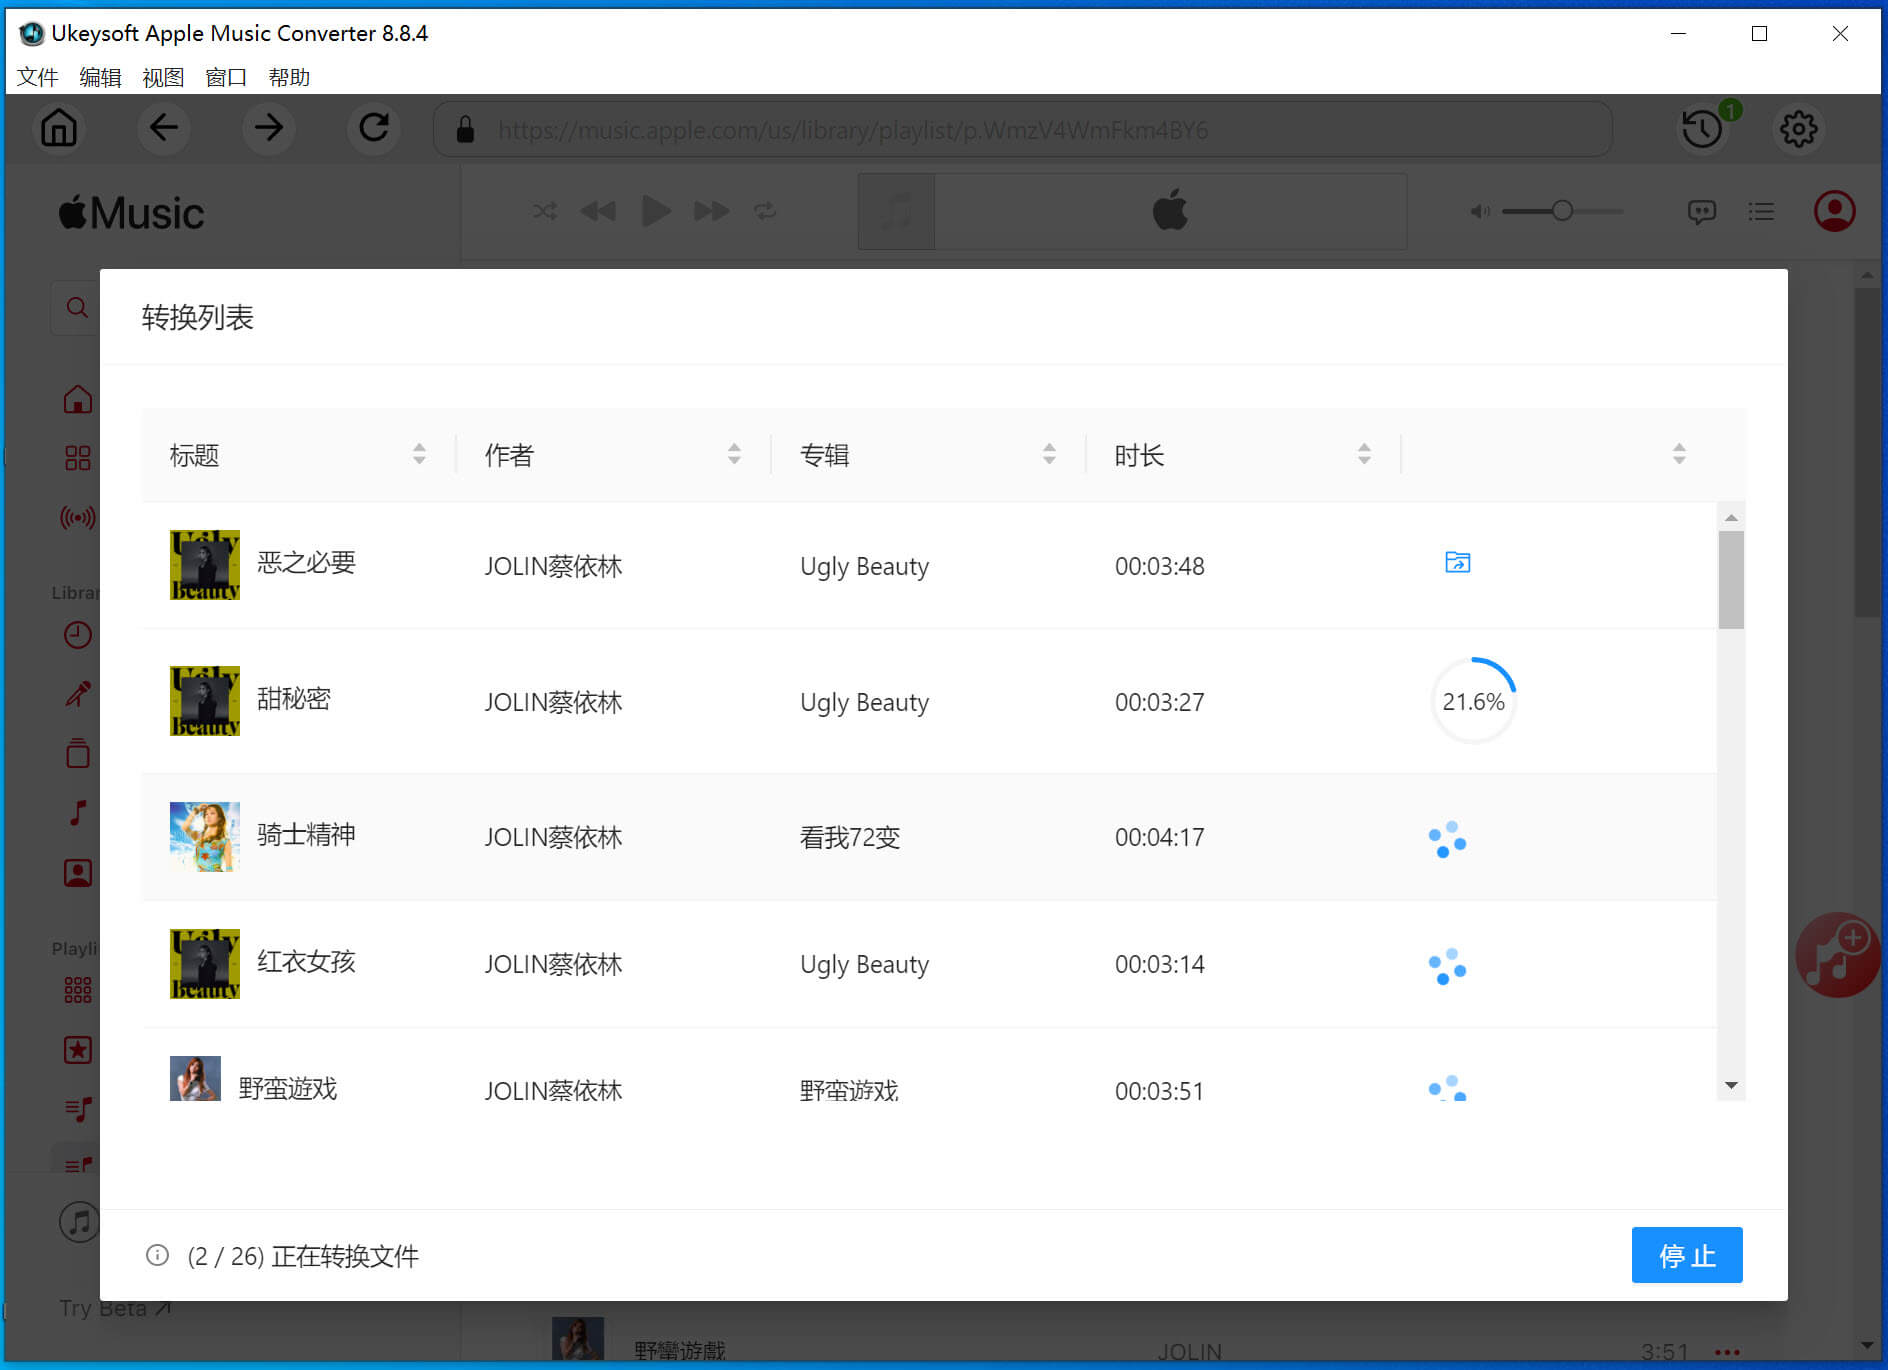Open the 编辑 menu
This screenshot has width=1888, height=1370.
(100, 77)
